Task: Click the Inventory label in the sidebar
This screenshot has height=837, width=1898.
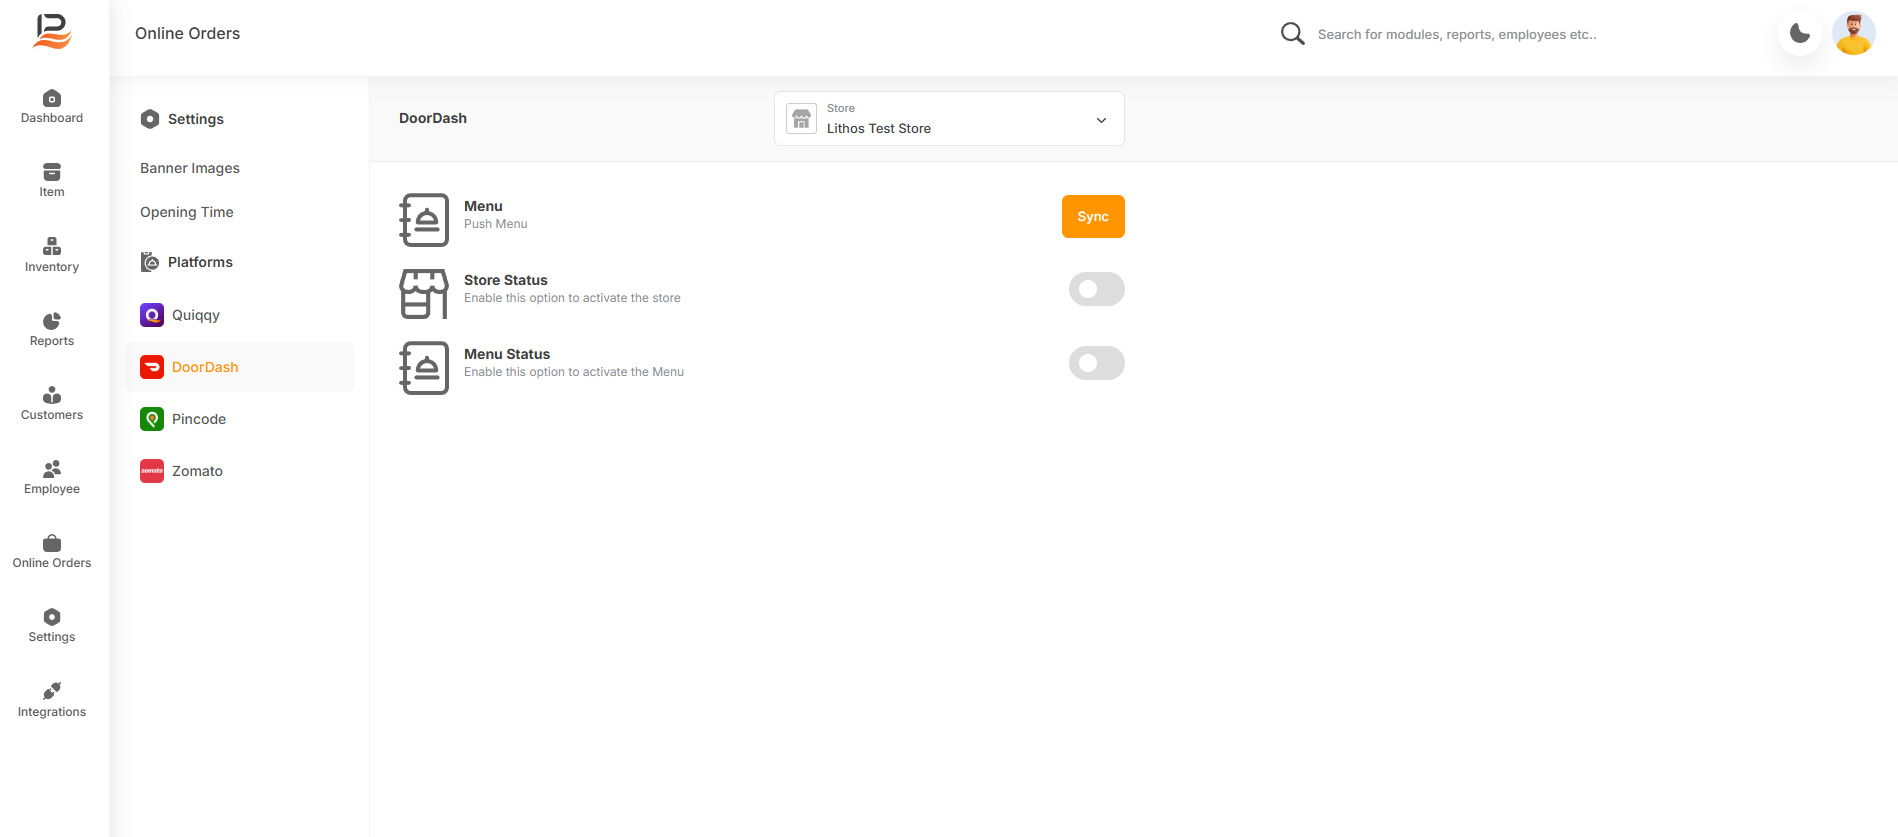Action: coord(52,267)
